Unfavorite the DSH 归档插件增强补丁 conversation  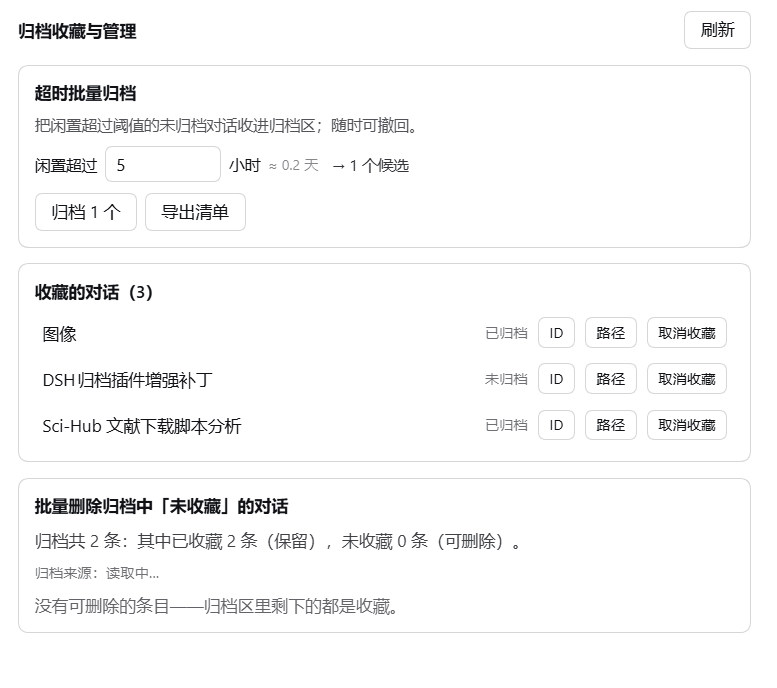click(687, 379)
